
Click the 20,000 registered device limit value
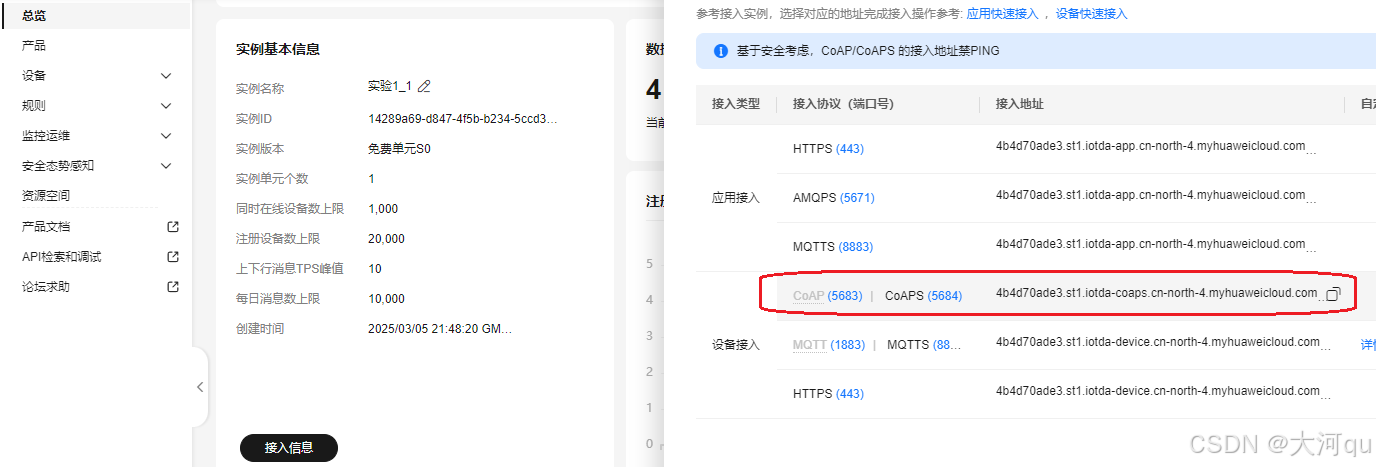pos(387,239)
